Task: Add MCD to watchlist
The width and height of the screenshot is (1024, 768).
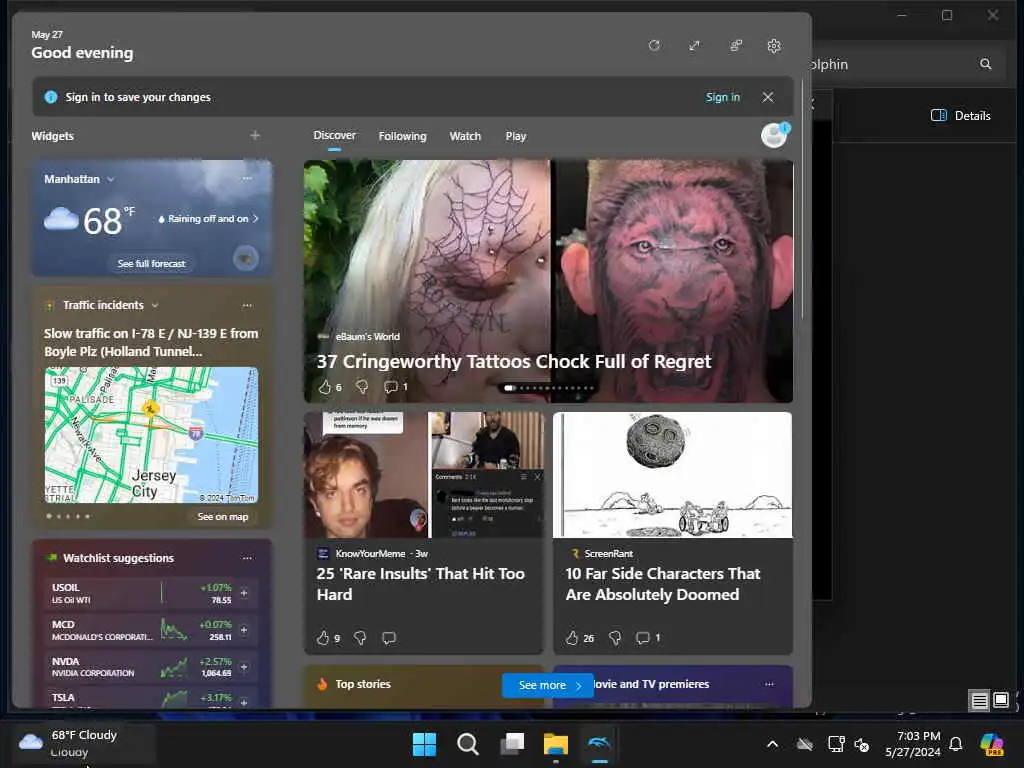Action: tap(244, 630)
